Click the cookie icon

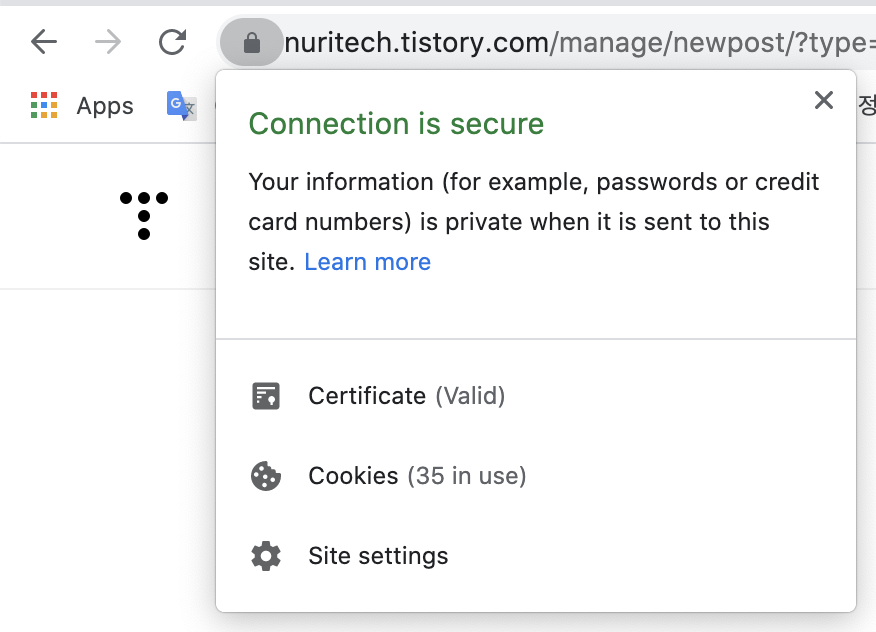pos(266,476)
